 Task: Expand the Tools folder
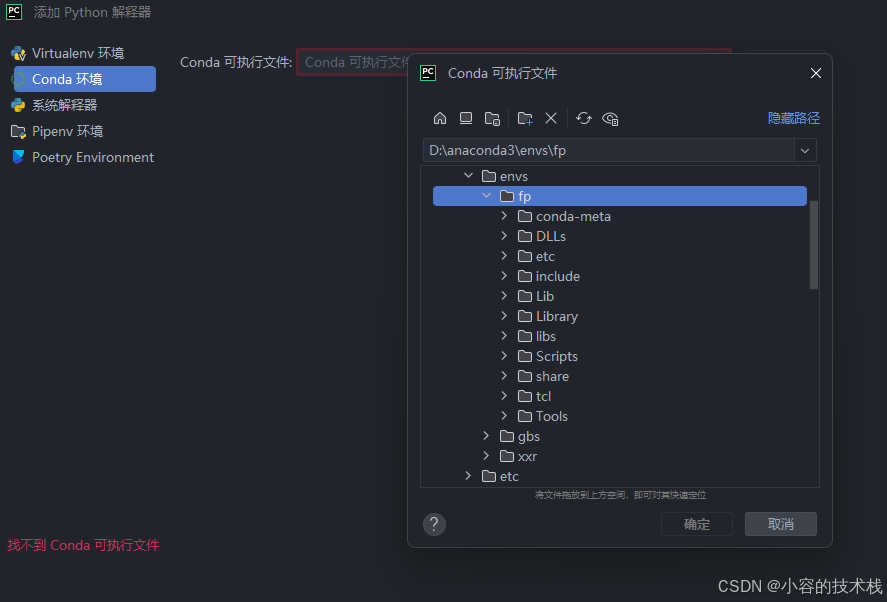[x=504, y=416]
